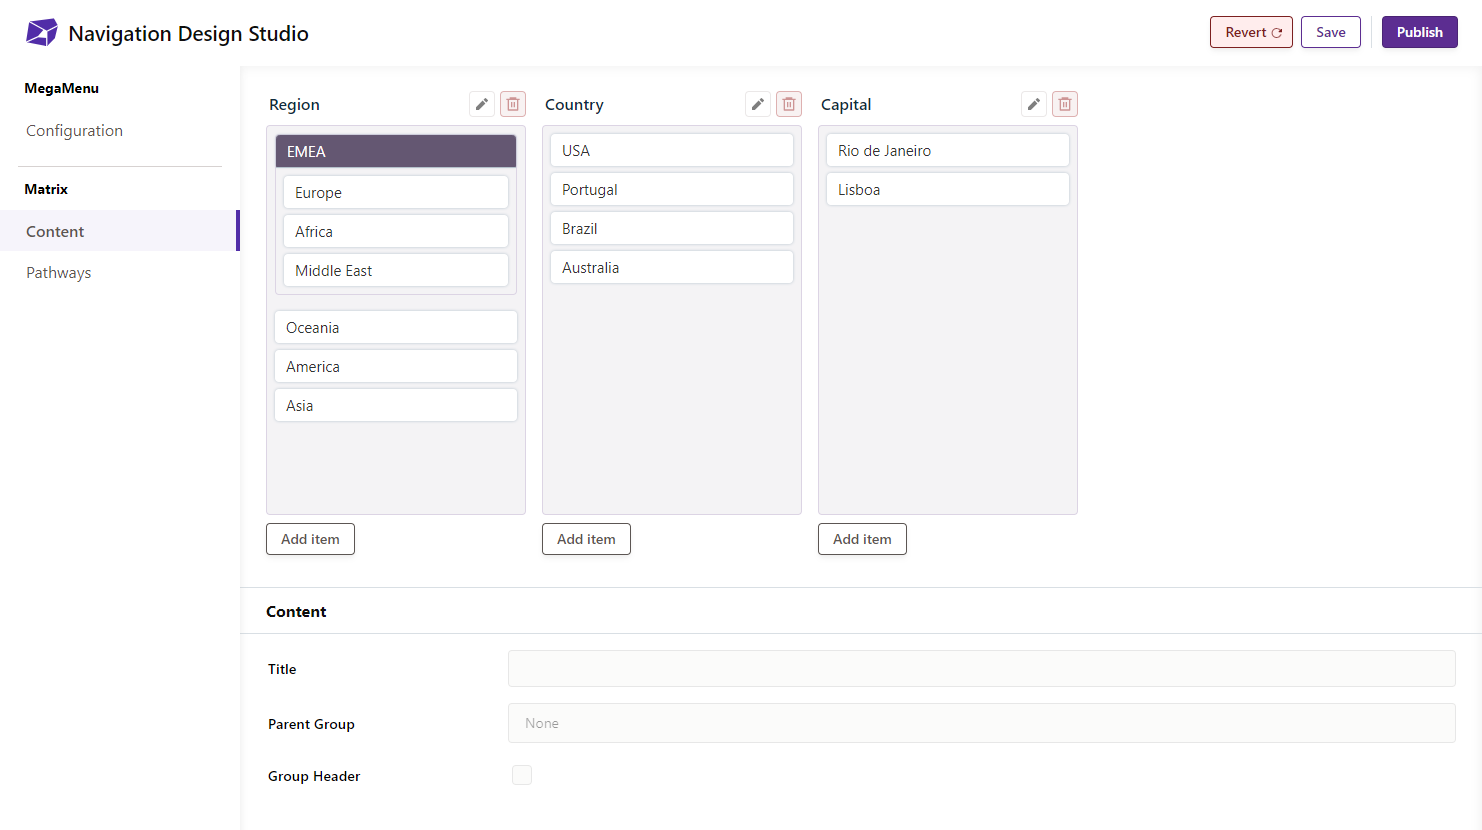Add item to the Country column

586,539
